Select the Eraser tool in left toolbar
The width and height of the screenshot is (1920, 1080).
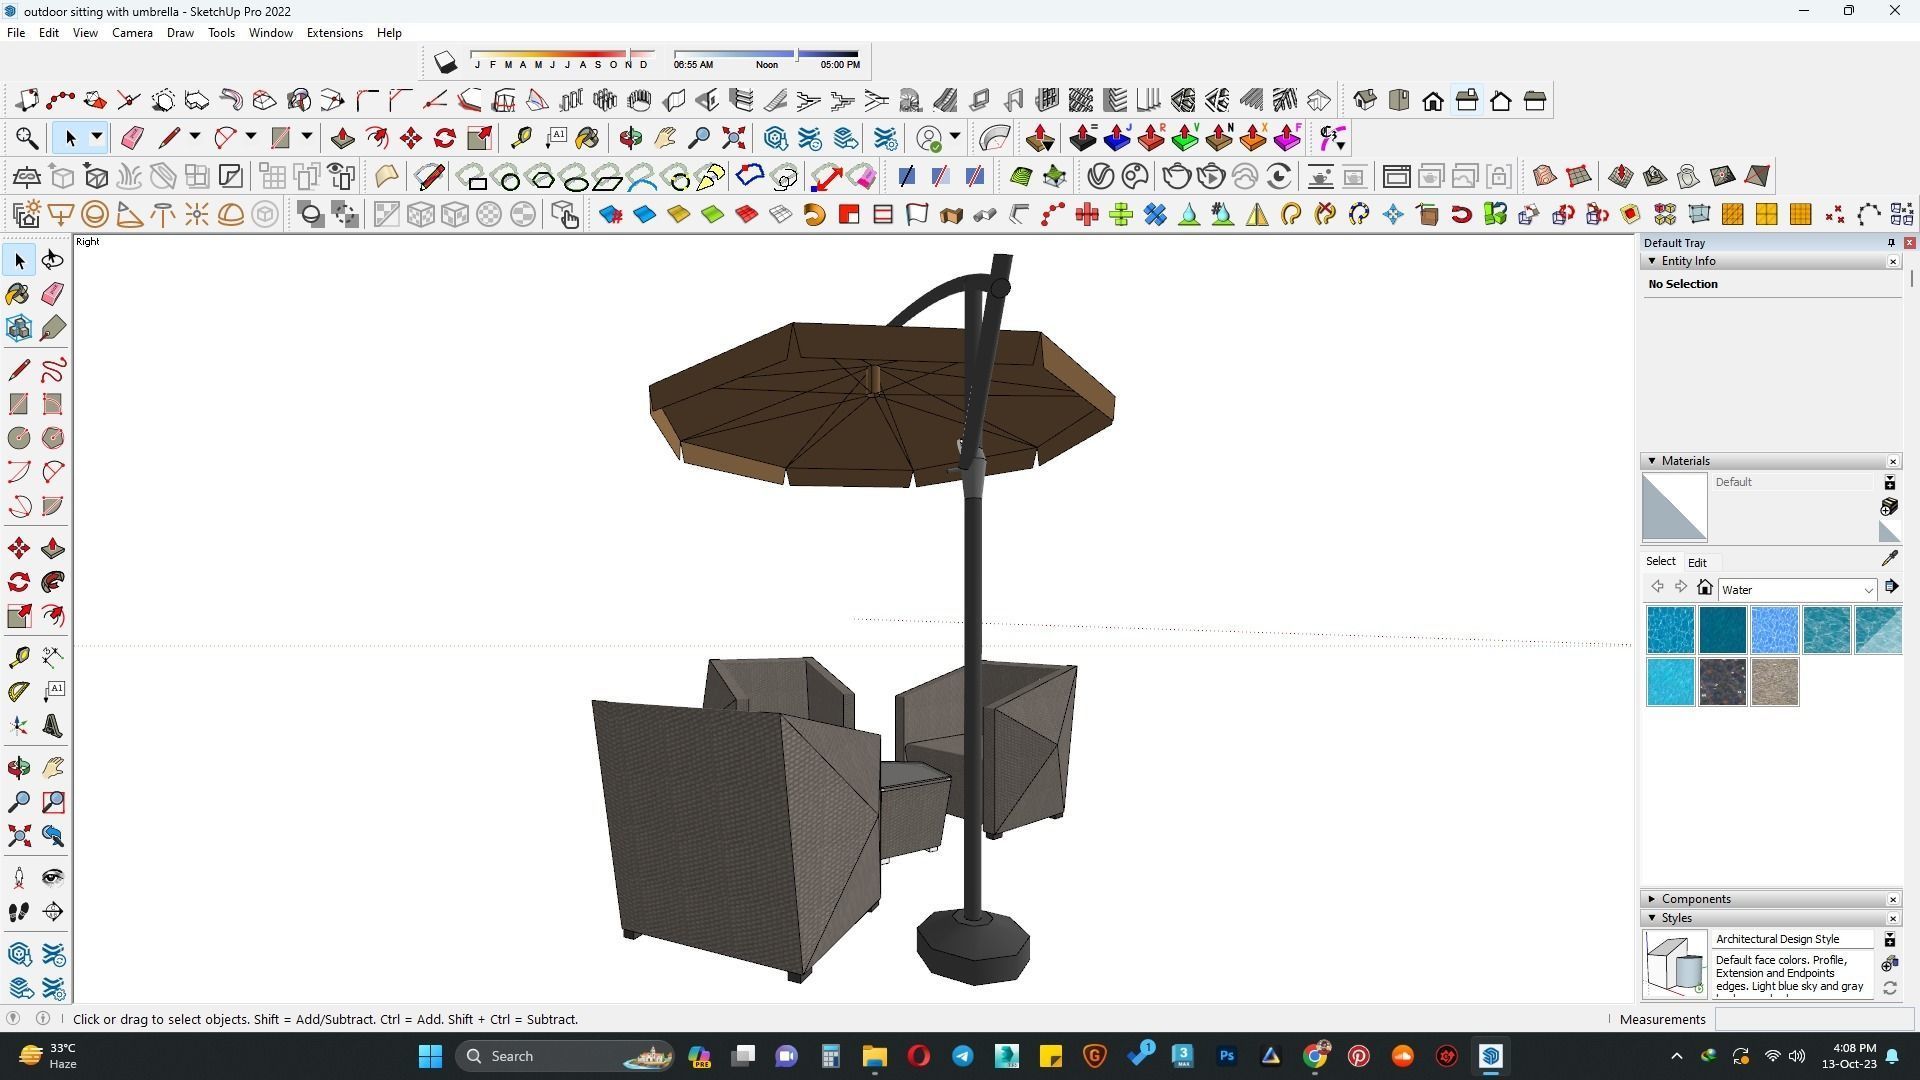tap(53, 294)
